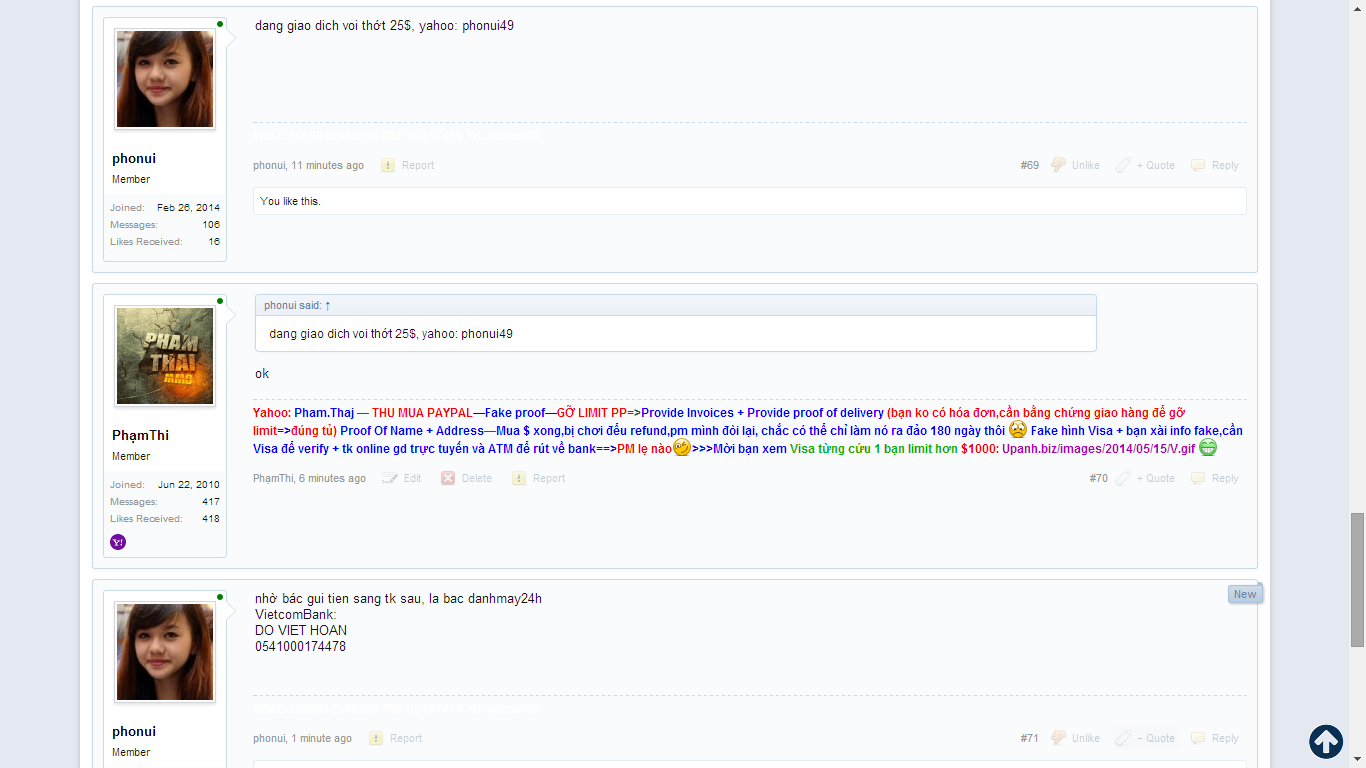Click the up arrow in the quoted post header
Image resolution: width=1366 pixels, height=768 pixels.
pos(328,305)
